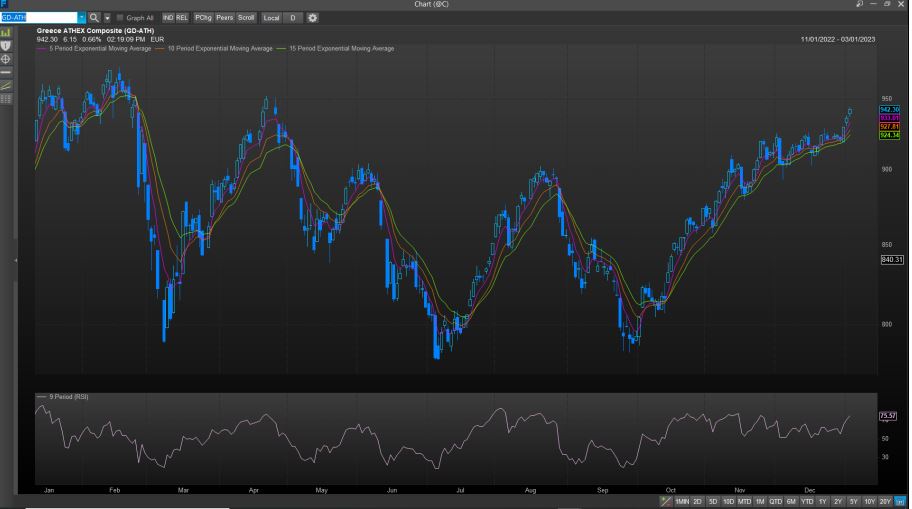Pick the trend lines tool in sidebar
Image resolution: width=912 pixels, height=509 pixels.
click(x=6, y=85)
